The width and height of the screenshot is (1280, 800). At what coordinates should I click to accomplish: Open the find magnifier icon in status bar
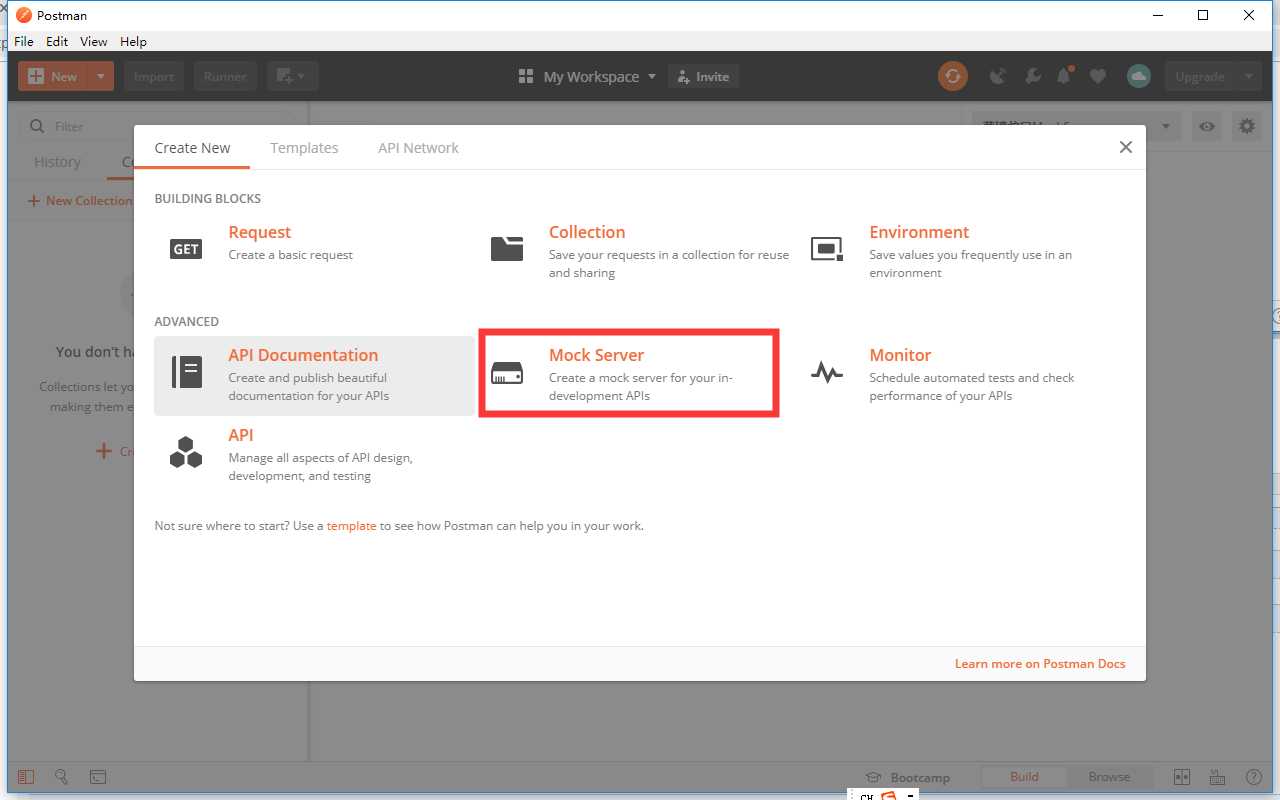[61, 776]
